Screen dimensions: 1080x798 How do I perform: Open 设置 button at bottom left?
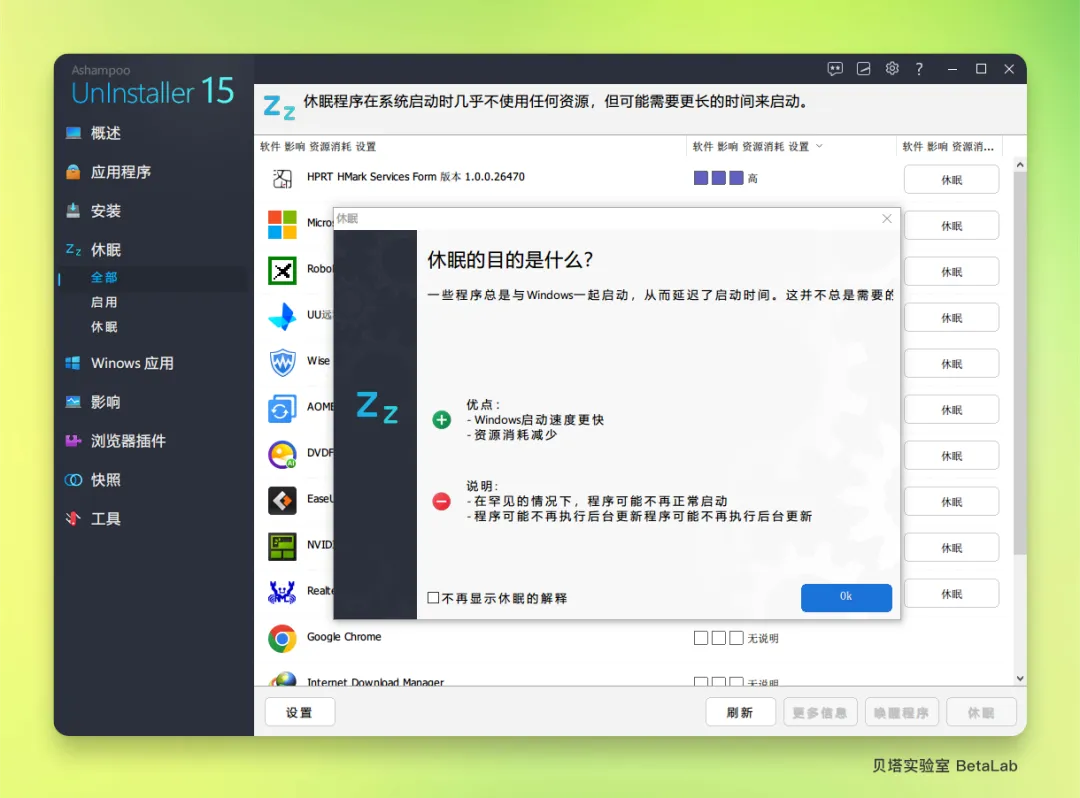pyautogui.click(x=300, y=712)
